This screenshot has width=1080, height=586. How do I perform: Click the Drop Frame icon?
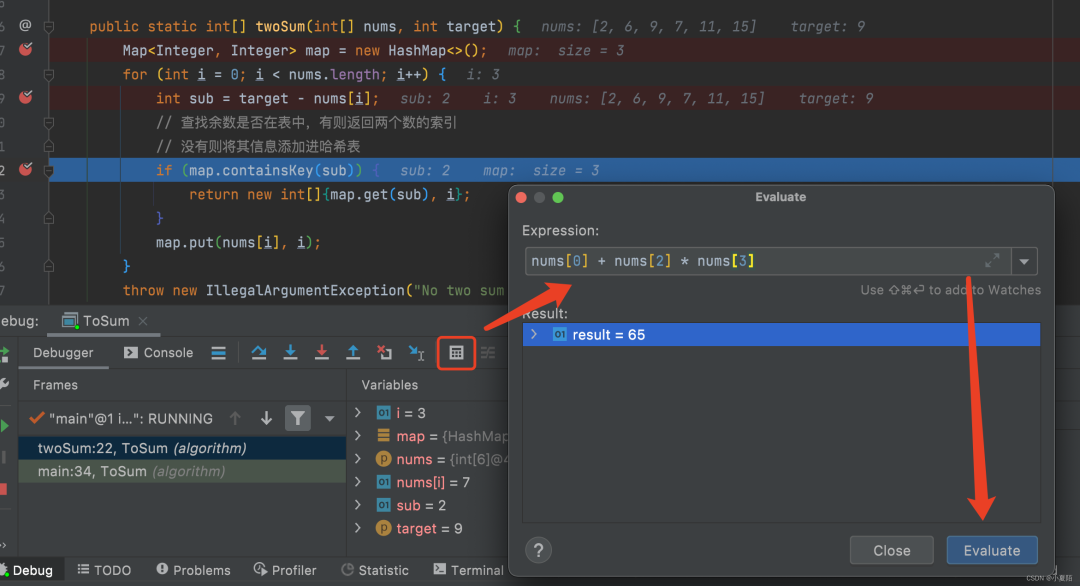[x=384, y=353]
